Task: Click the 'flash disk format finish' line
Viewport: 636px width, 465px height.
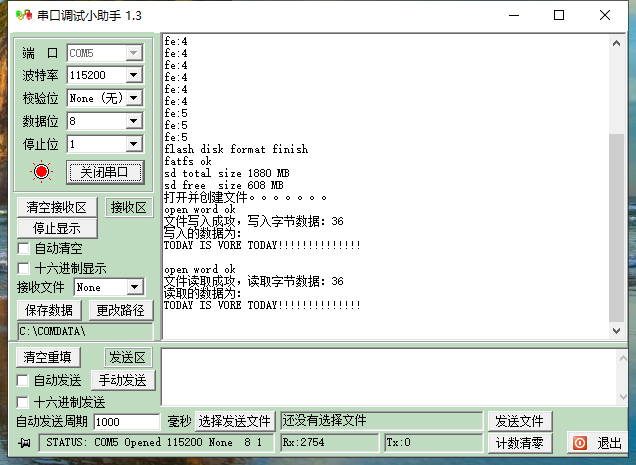Action: [236, 149]
